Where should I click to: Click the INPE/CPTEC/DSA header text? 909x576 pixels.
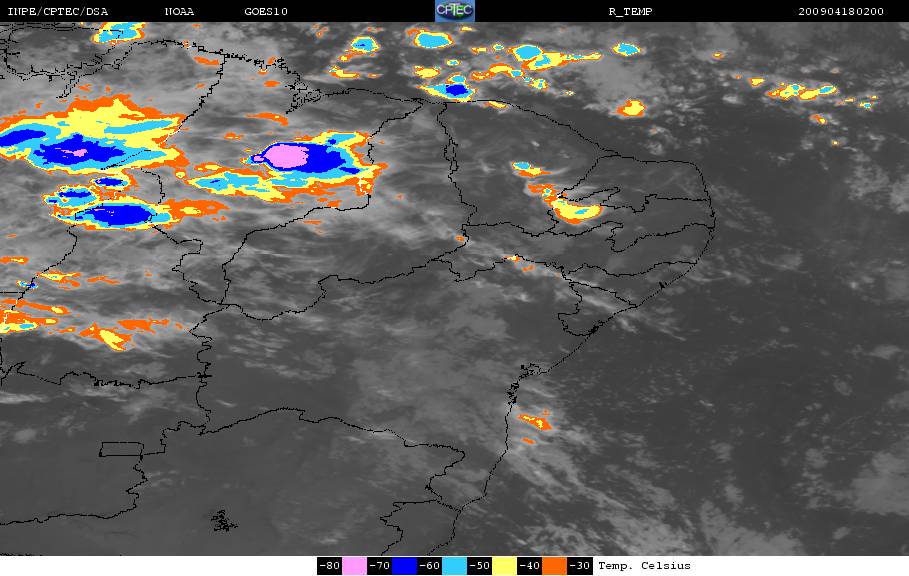coord(57,12)
